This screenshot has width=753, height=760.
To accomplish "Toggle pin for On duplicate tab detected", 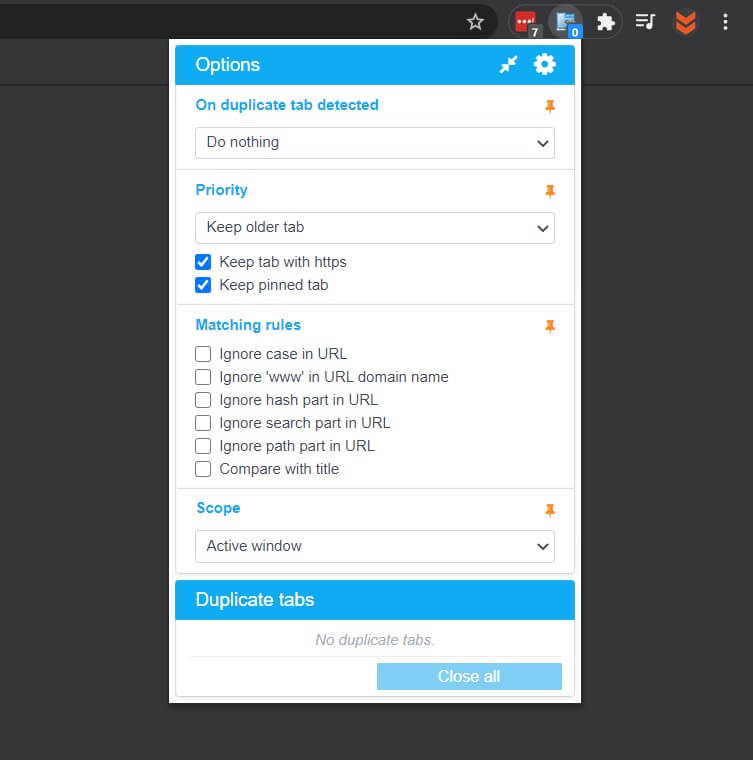I will coord(549,106).
